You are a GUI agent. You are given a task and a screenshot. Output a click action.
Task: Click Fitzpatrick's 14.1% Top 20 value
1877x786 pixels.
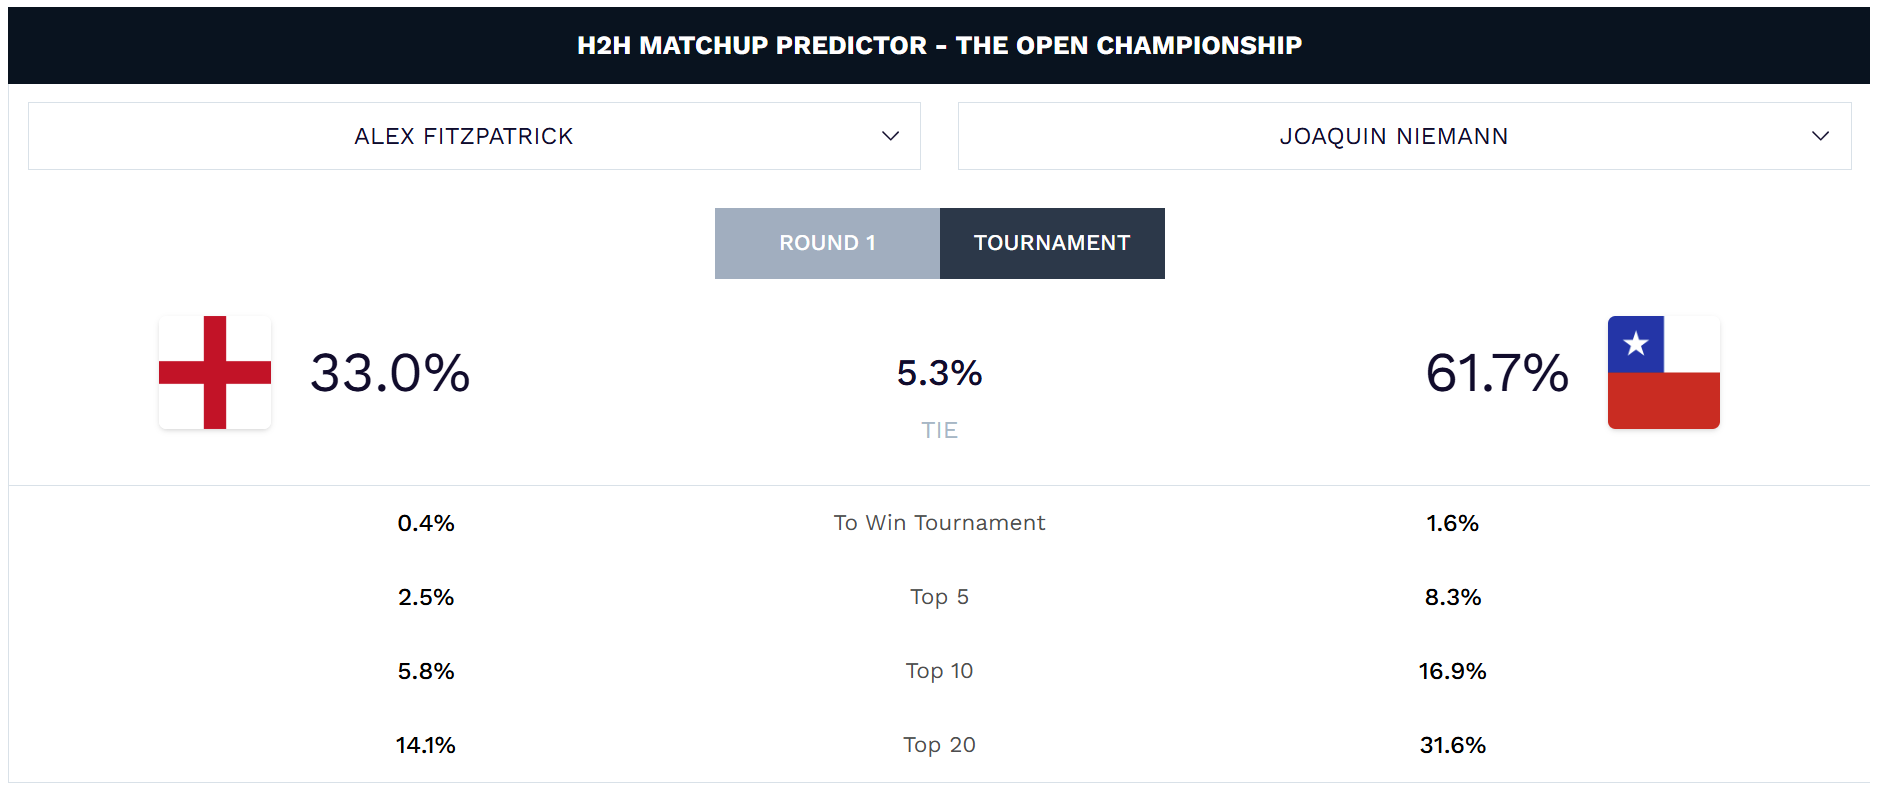[x=426, y=745]
